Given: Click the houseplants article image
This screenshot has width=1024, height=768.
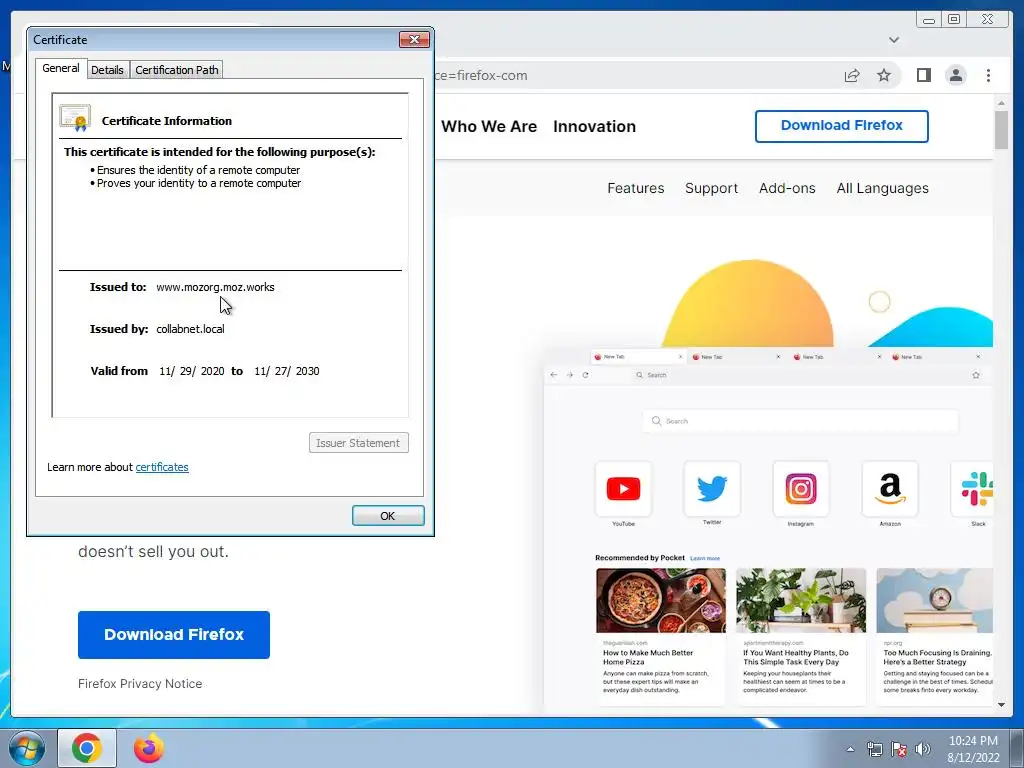Looking at the screenshot, I should 801,600.
